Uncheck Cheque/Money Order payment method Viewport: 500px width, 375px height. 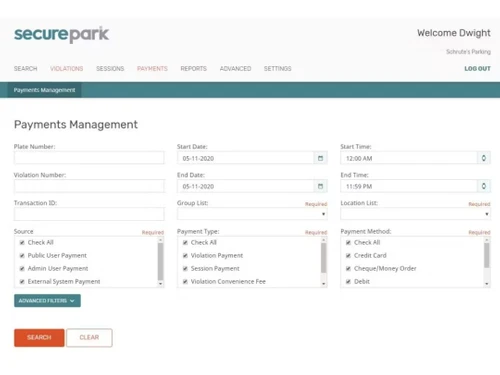pyautogui.click(x=348, y=268)
